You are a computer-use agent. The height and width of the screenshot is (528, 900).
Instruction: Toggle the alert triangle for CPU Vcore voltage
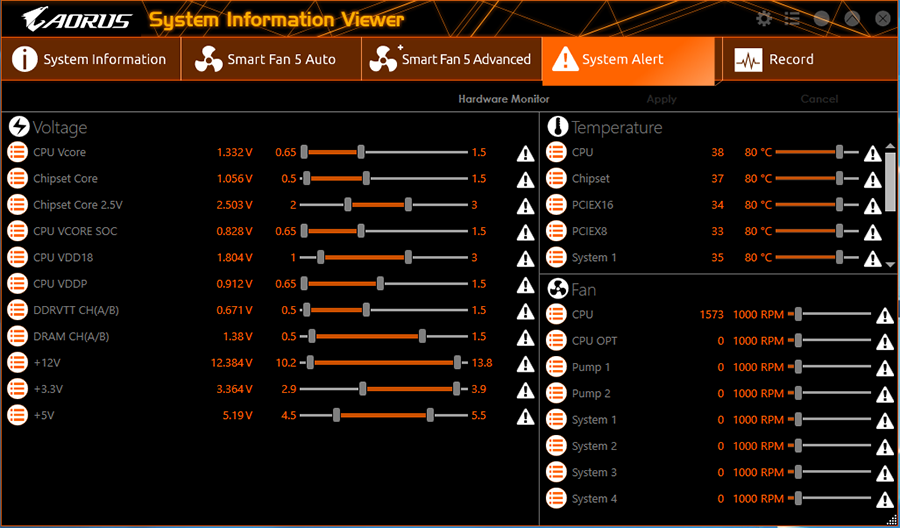525,153
